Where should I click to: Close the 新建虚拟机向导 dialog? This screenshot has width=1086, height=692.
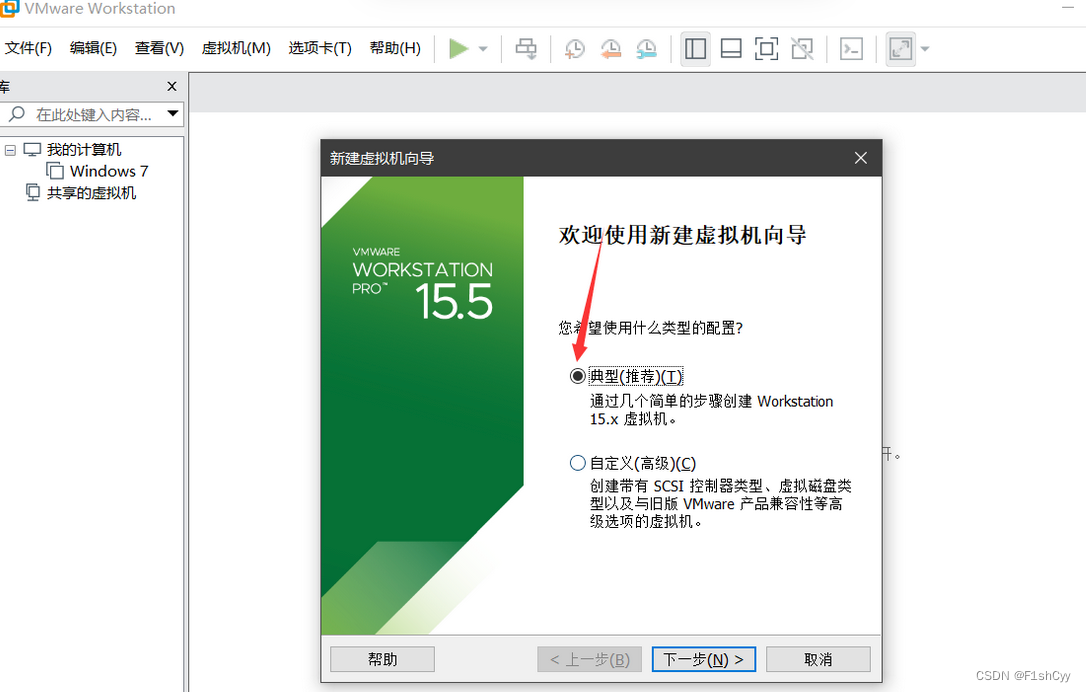[x=860, y=158]
